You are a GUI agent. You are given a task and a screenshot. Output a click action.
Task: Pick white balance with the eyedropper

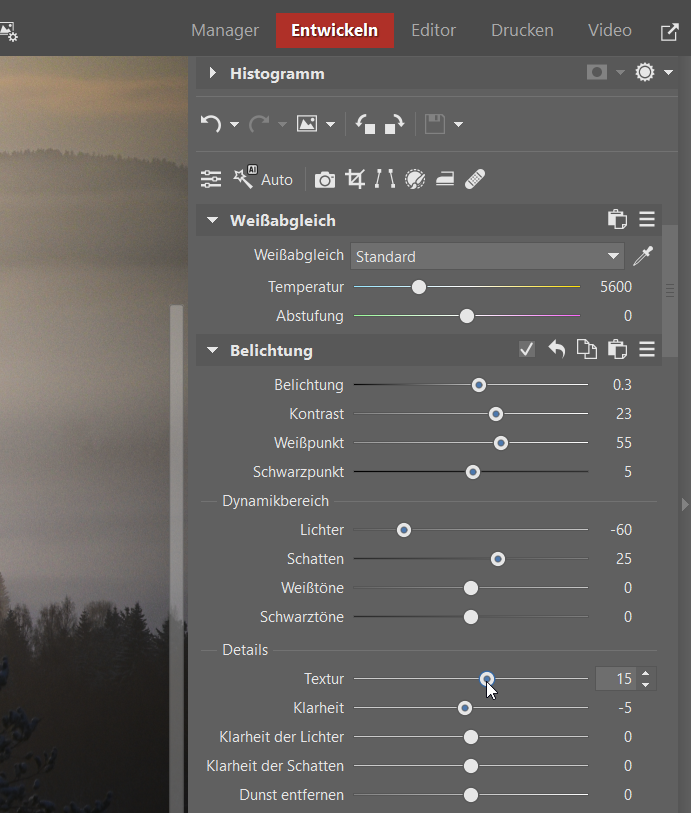click(642, 257)
